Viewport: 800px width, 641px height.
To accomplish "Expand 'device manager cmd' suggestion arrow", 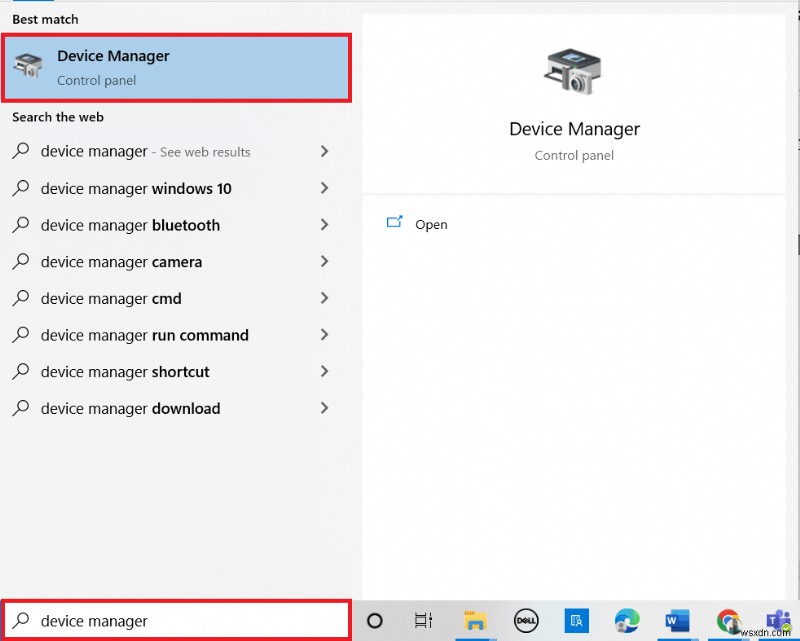I will (x=324, y=298).
